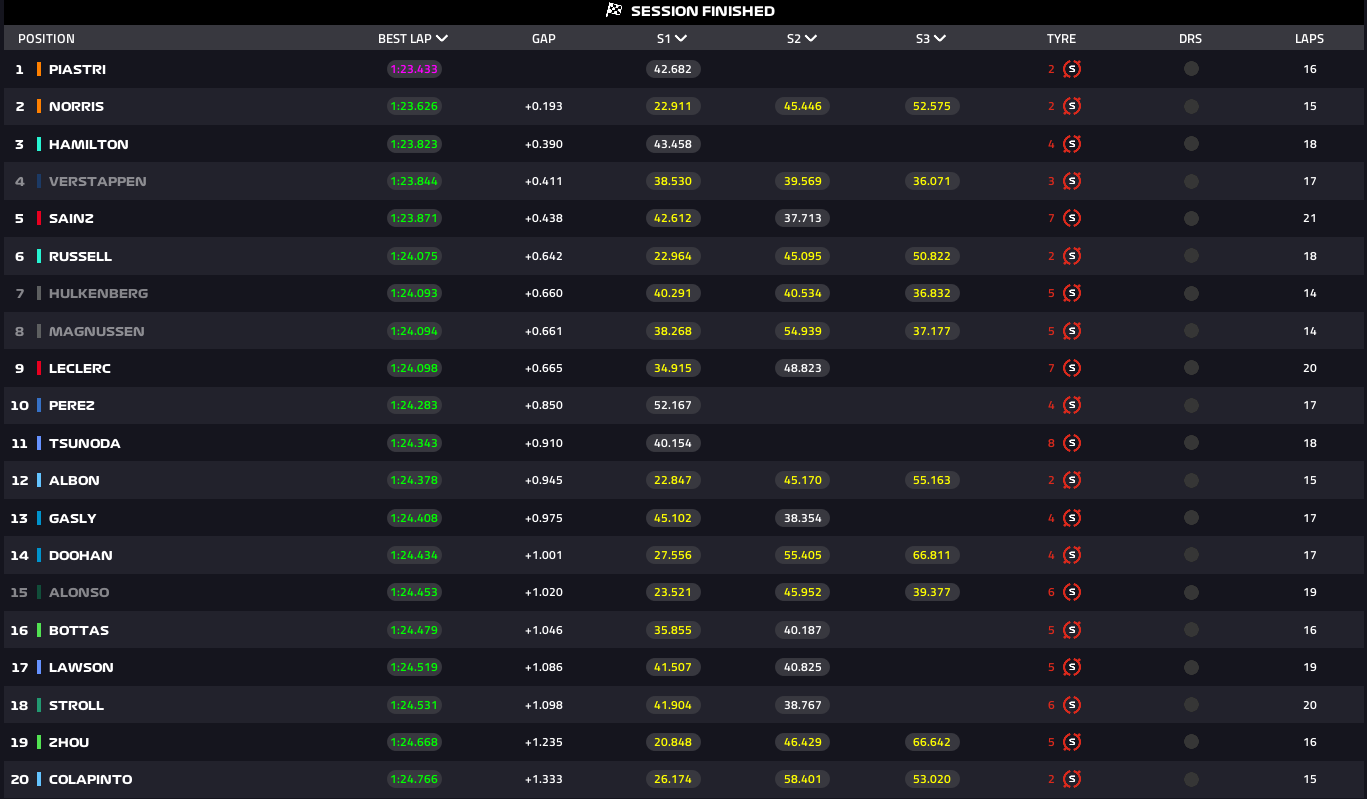Screen dimensions: 1367x799
Task: Open the S1 sector column dropdown
Action: click(x=681, y=39)
